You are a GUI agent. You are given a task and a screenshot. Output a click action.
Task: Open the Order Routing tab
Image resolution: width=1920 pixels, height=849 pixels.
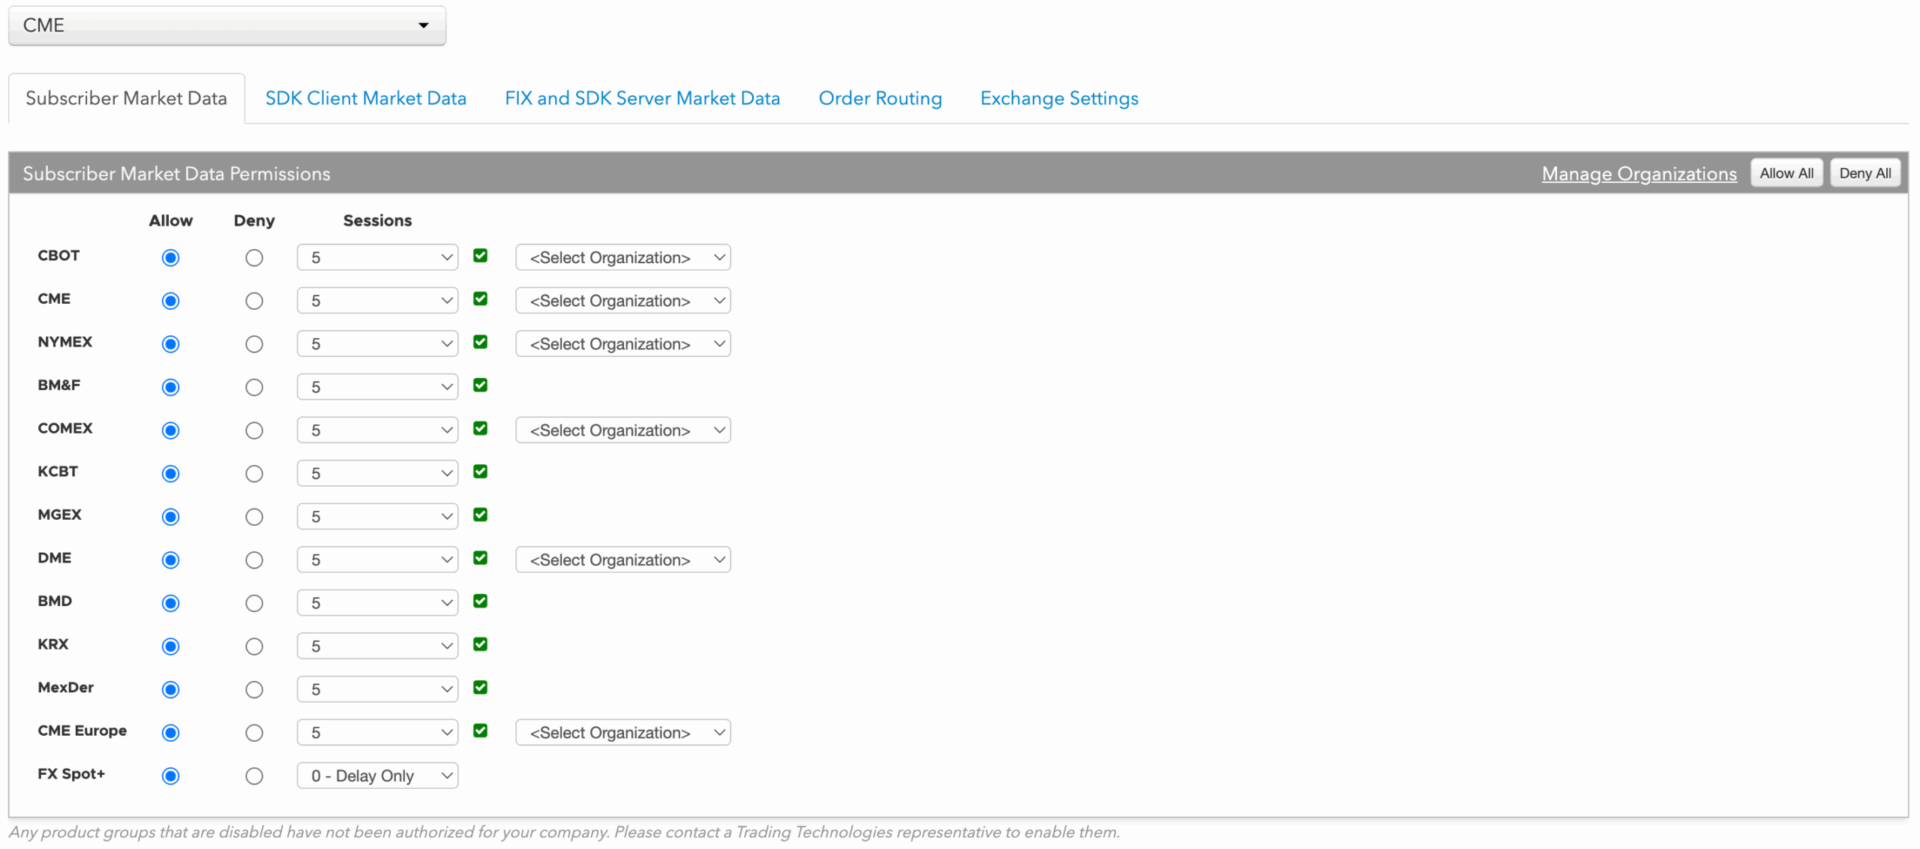click(880, 98)
